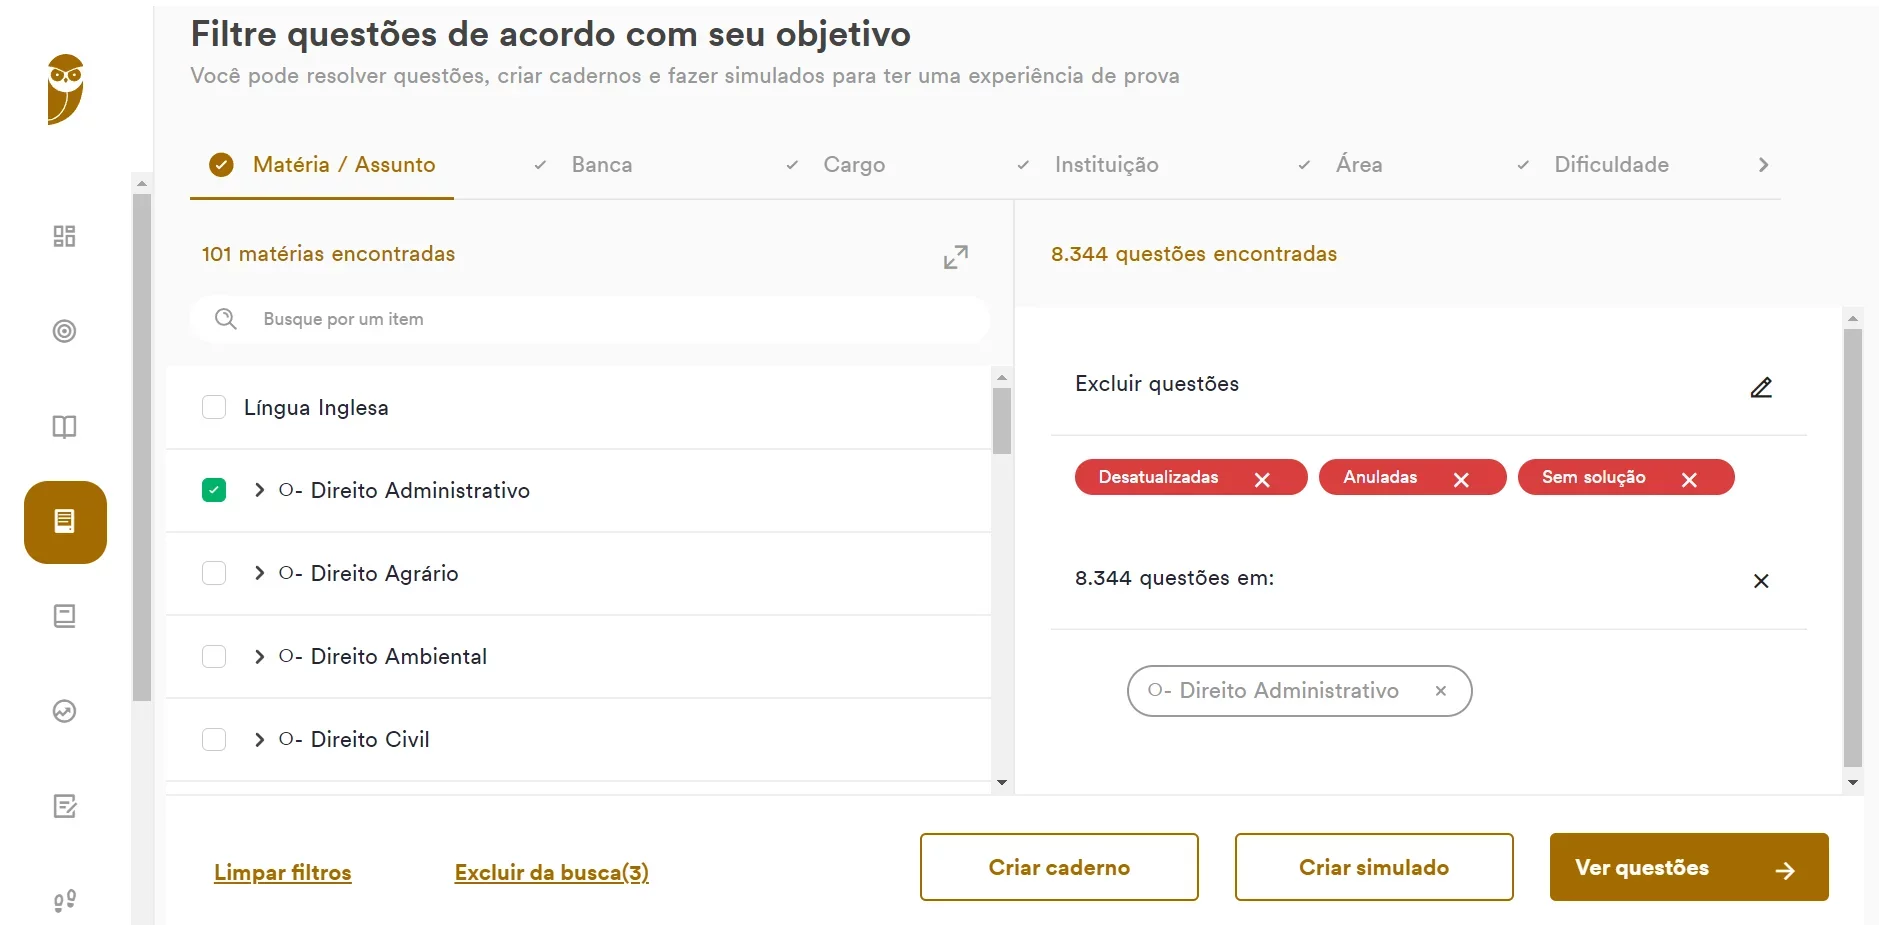
Task: Check the Língua Inglesa checkbox
Action: pyautogui.click(x=214, y=407)
